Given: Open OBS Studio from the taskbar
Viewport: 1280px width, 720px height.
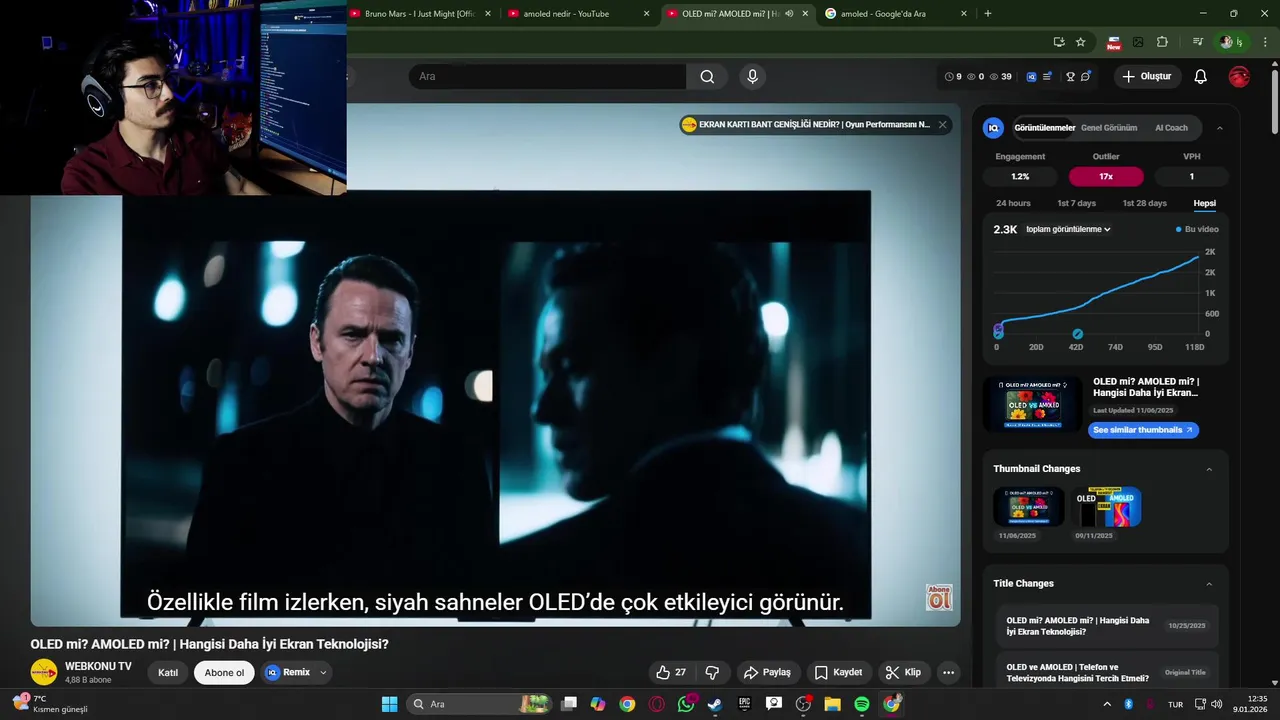Looking at the screenshot, I should pos(803,704).
